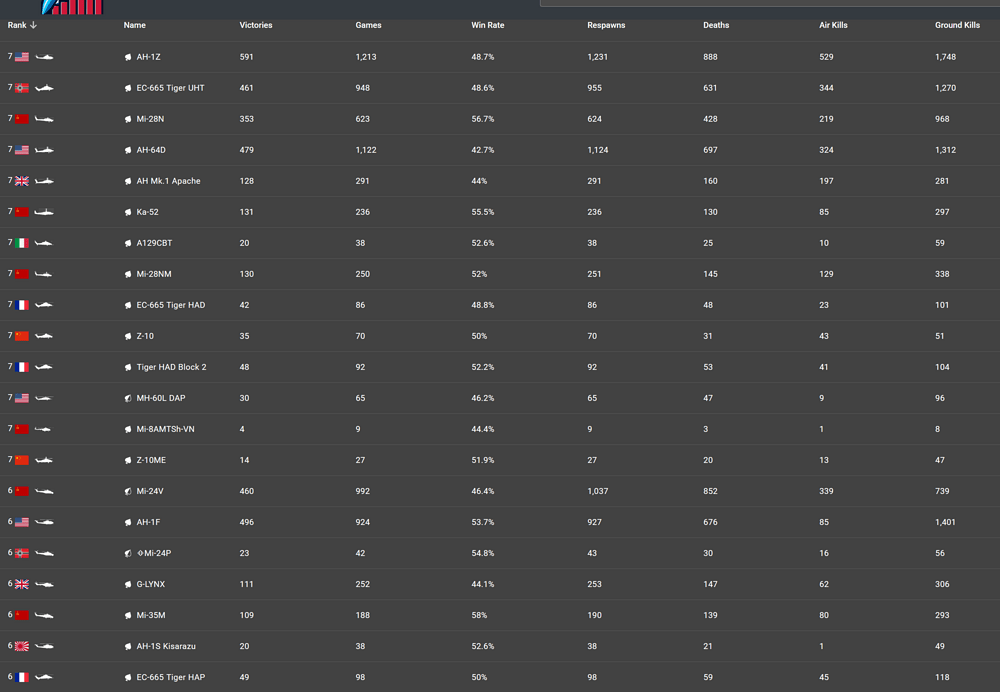Click the 1,122 games value for AH-64D
This screenshot has height=692, width=1000.
(x=365, y=150)
